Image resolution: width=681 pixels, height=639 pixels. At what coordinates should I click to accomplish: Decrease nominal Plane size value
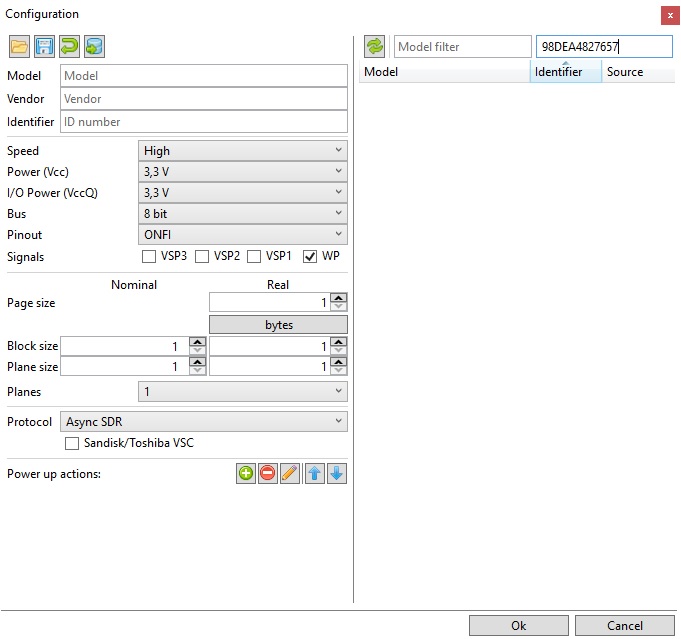click(198, 371)
